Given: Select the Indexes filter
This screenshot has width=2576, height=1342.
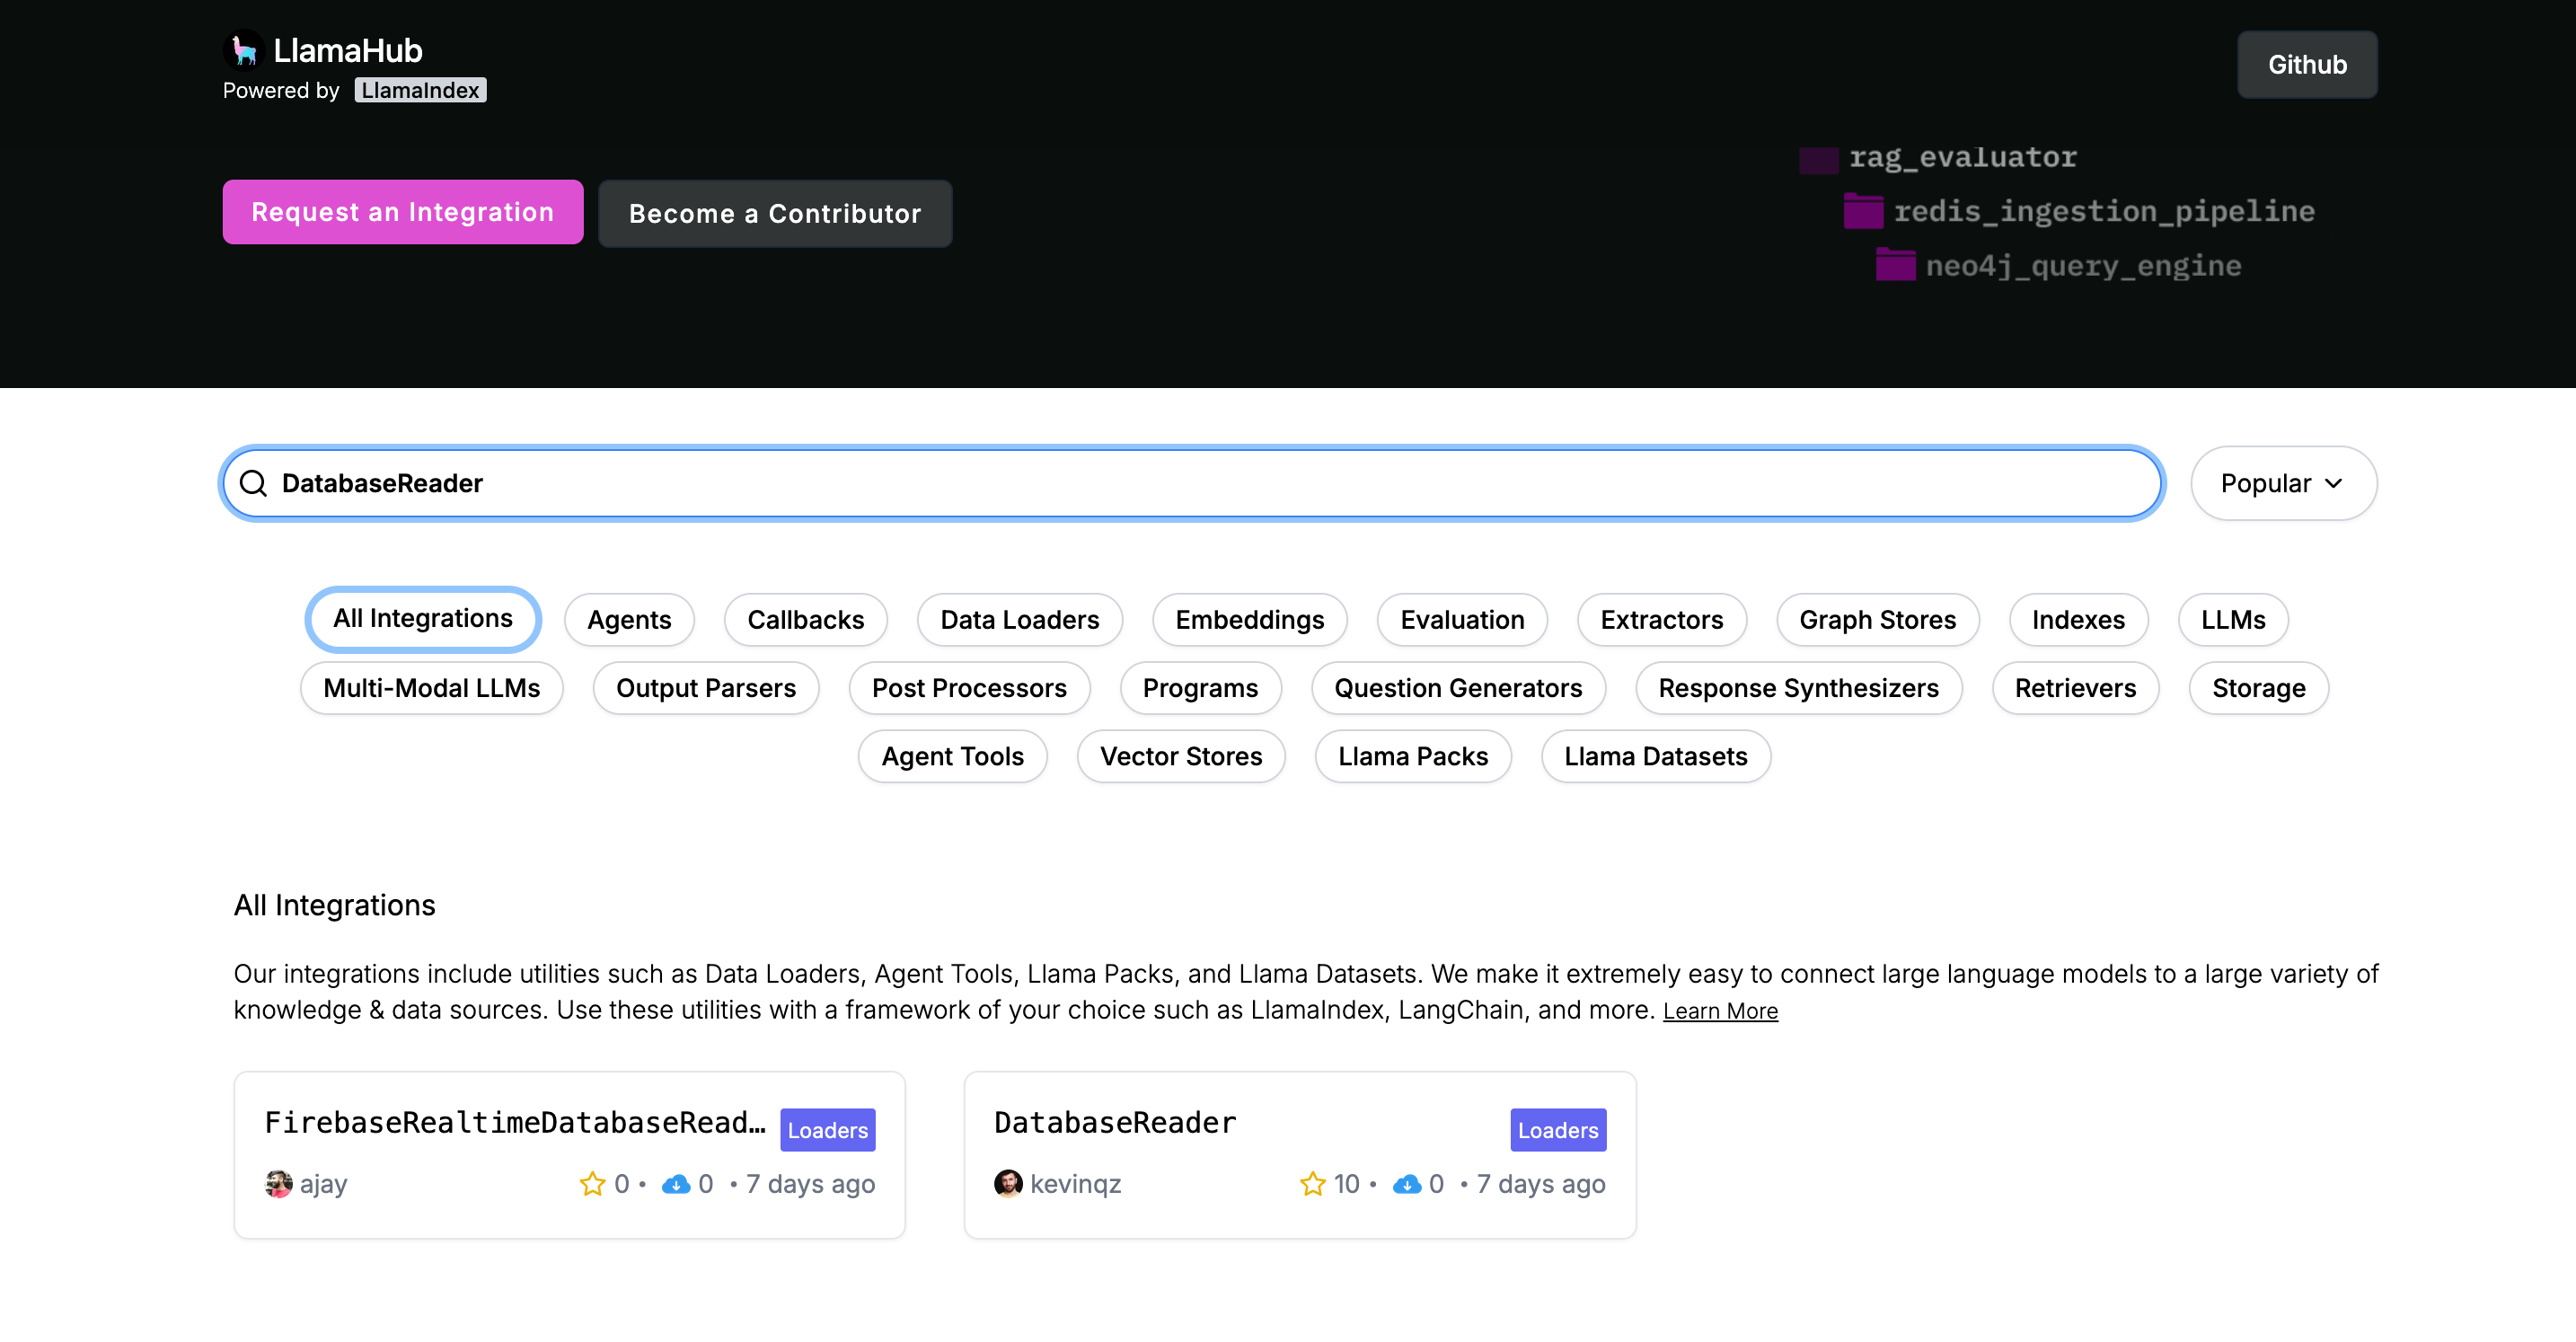Looking at the screenshot, I should 2078,620.
